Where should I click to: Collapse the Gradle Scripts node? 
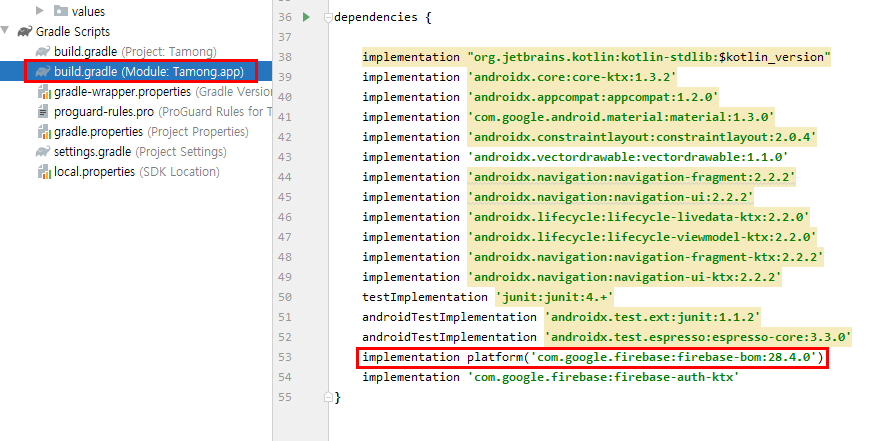point(6,31)
